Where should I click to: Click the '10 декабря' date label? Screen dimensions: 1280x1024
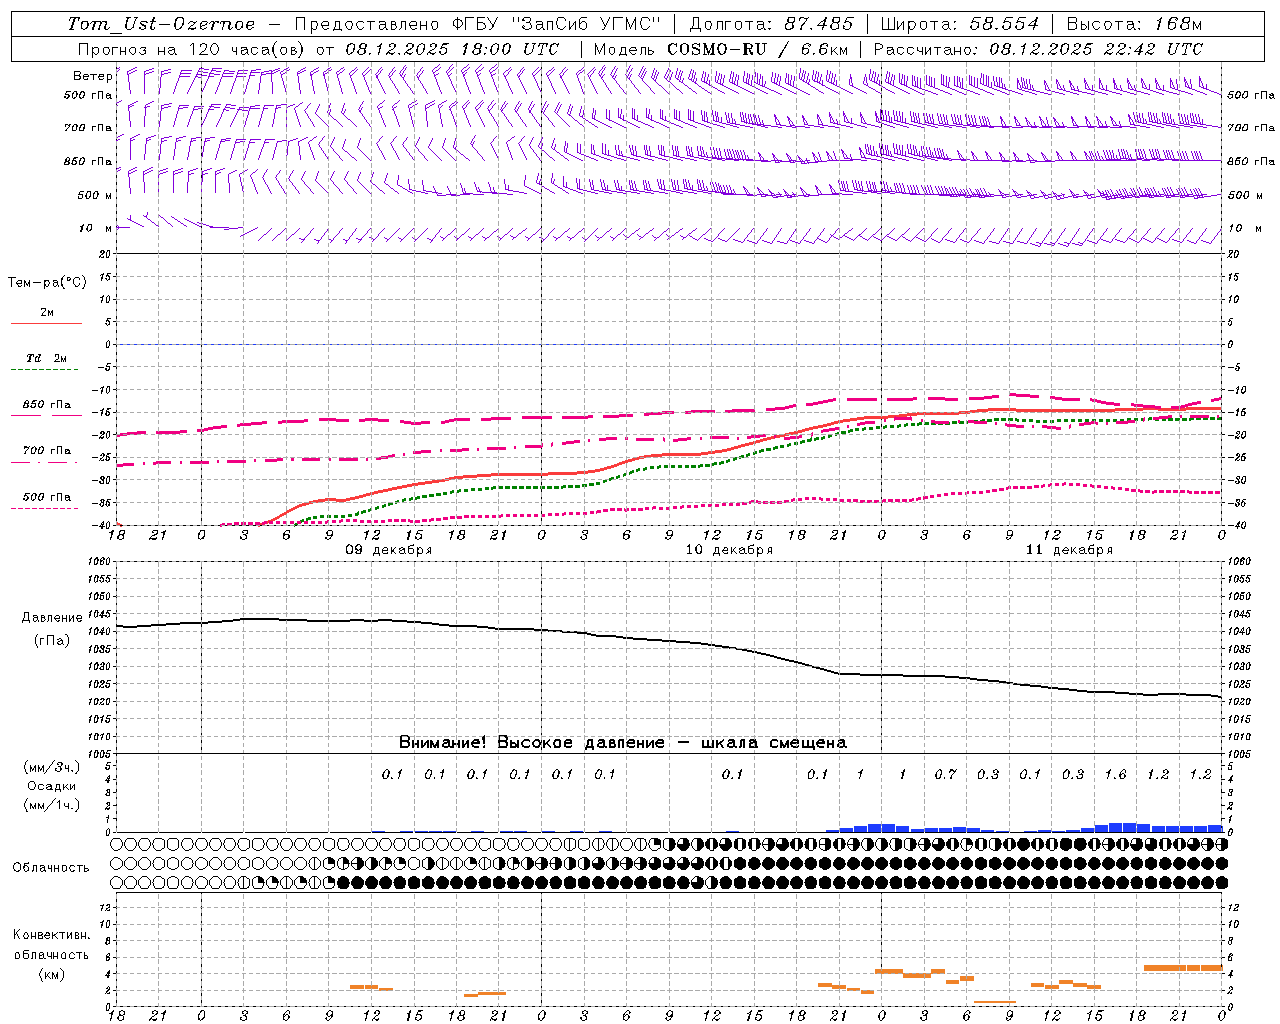[x=729, y=550]
